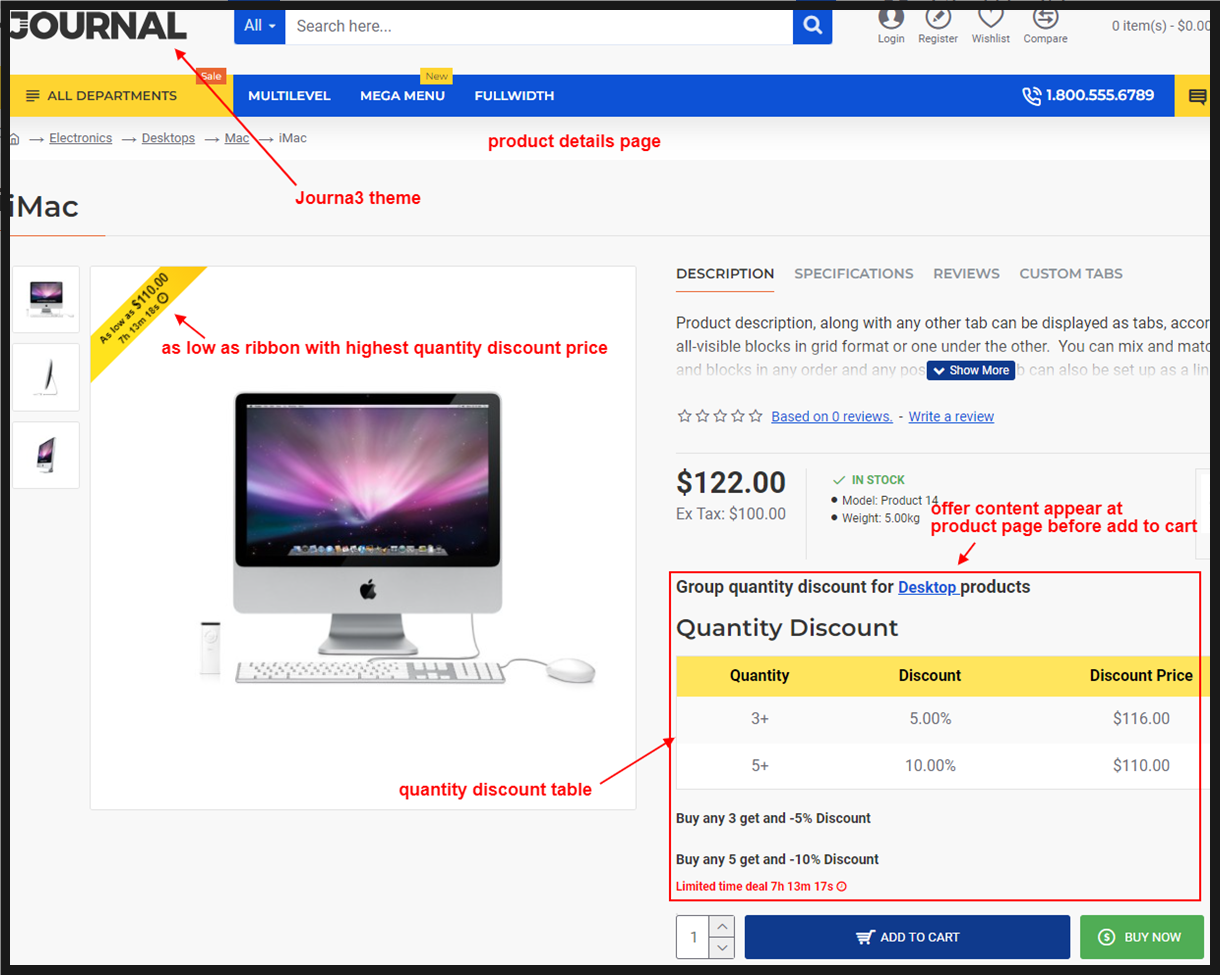
Task: Open the Login account icon
Action: tap(891, 17)
